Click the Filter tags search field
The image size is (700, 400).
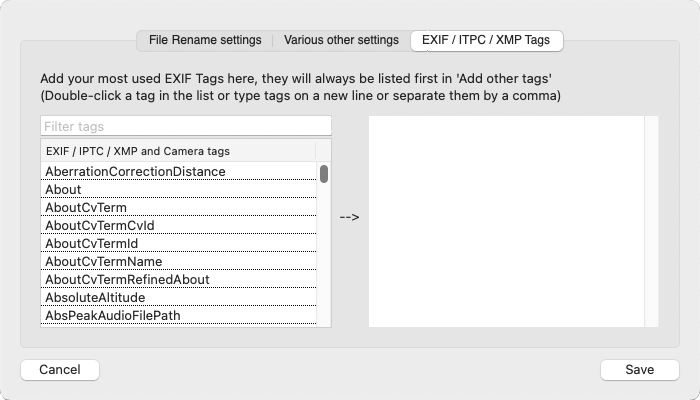coord(186,127)
